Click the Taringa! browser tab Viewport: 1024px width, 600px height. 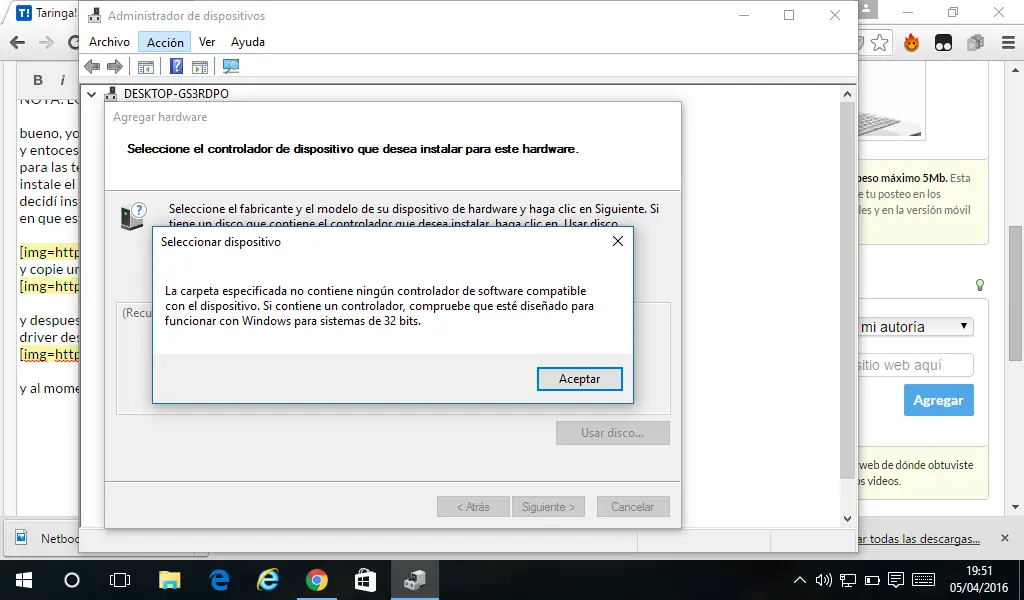click(x=46, y=13)
